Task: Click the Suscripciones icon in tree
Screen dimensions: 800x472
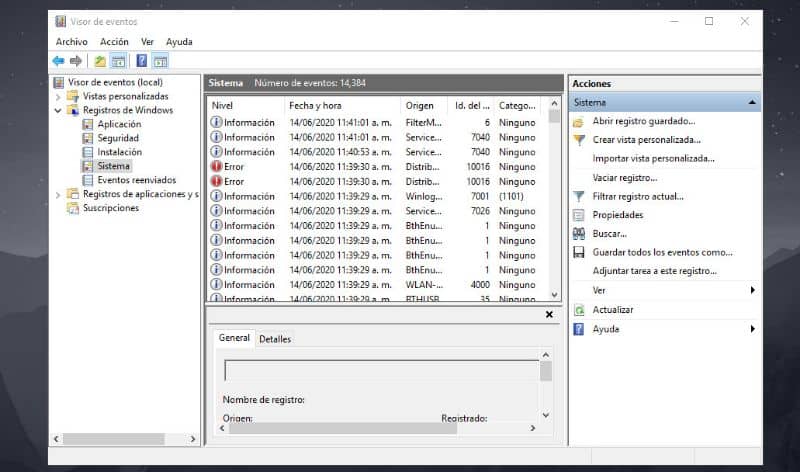Action: (x=73, y=208)
